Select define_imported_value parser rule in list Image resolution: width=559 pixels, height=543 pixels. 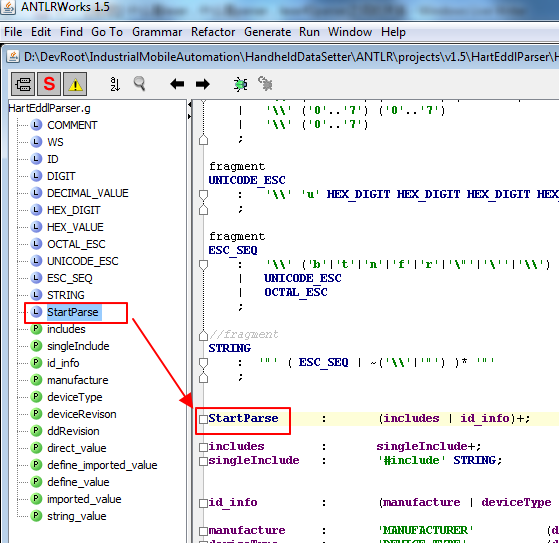point(102,465)
